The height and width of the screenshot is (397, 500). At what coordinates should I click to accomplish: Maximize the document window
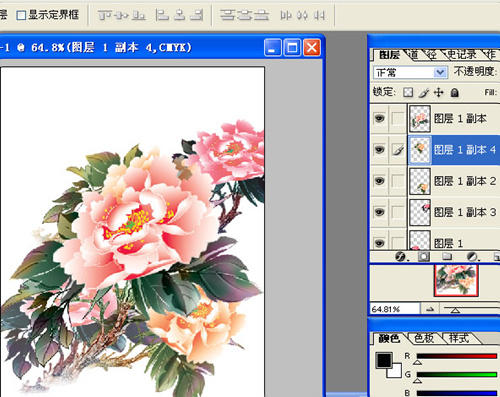(x=292, y=48)
